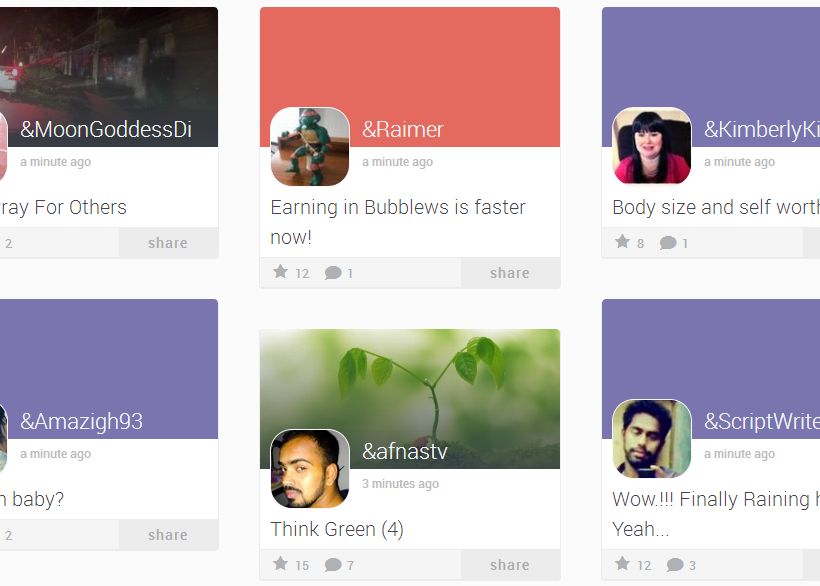Open comments on the Raimer post

[333, 273]
